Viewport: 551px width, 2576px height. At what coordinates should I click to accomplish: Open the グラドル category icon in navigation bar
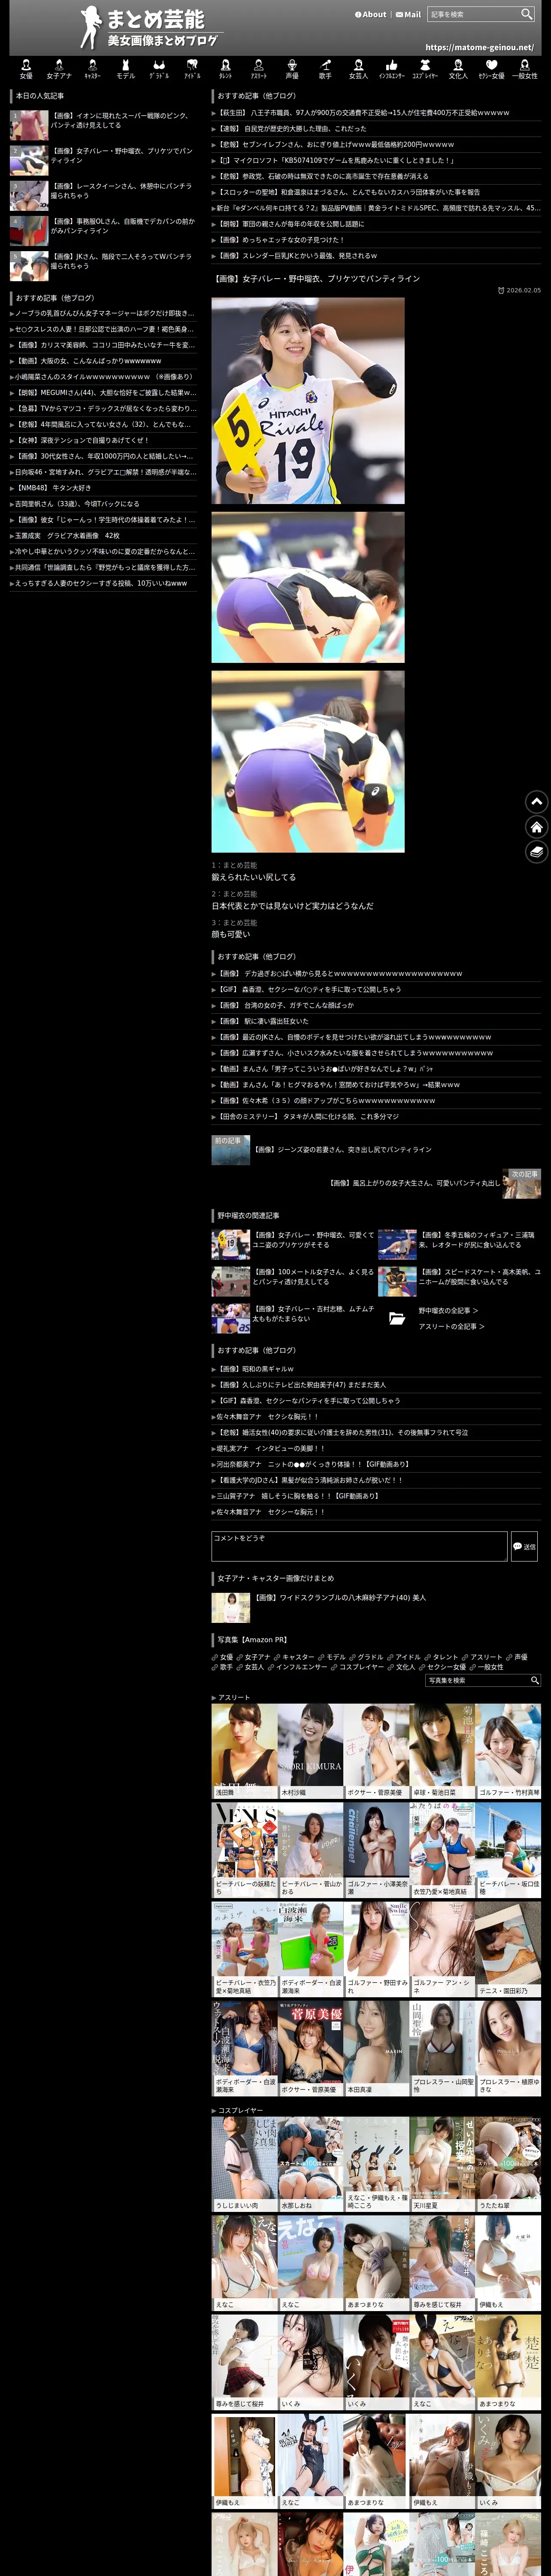click(x=159, y=69)
